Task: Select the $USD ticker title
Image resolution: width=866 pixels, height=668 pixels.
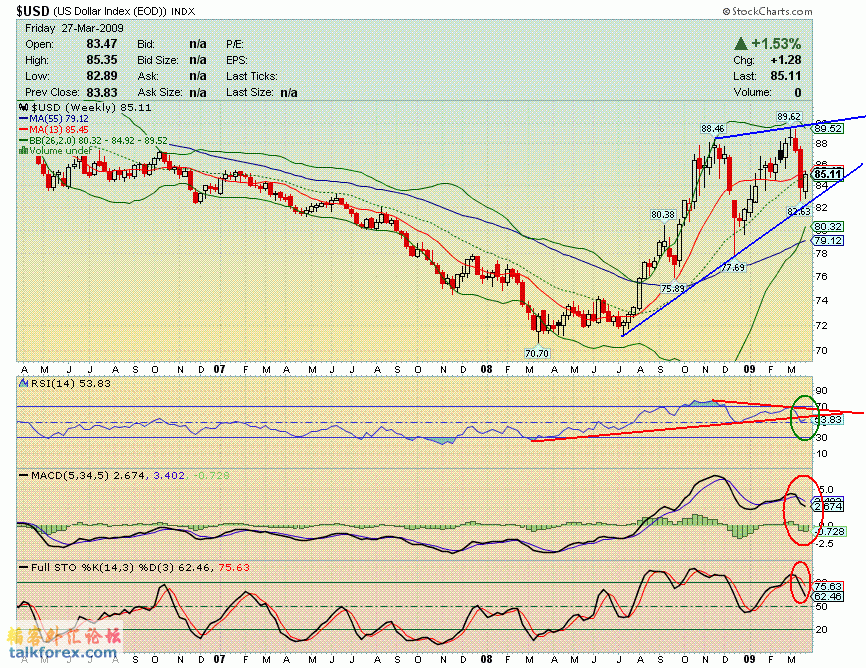Action: 33,10
